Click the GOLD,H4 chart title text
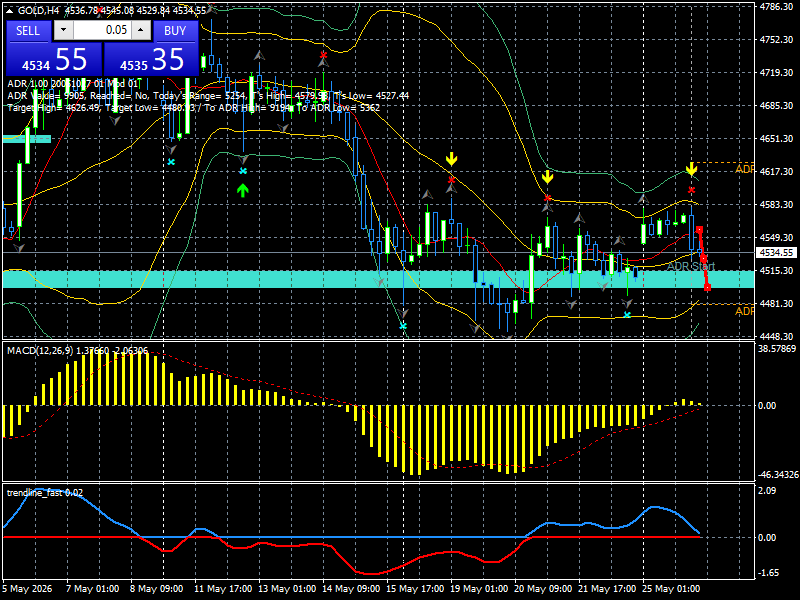Image resolution: width=800 pixels, height=600 pixels. pyautogui.click(x=39, y=11)
